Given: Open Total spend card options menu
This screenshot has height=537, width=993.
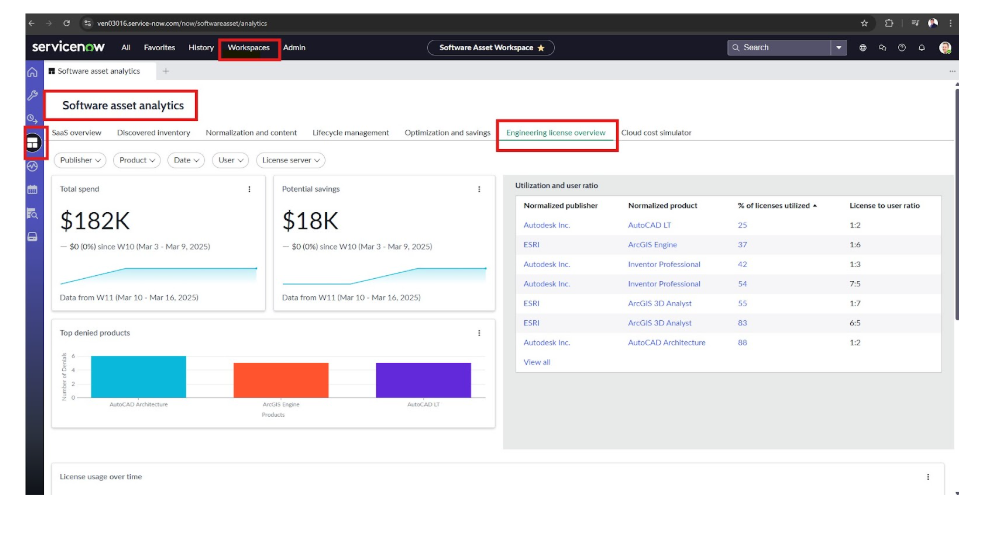Looking at the screenshot, I should tap(250, 189).
